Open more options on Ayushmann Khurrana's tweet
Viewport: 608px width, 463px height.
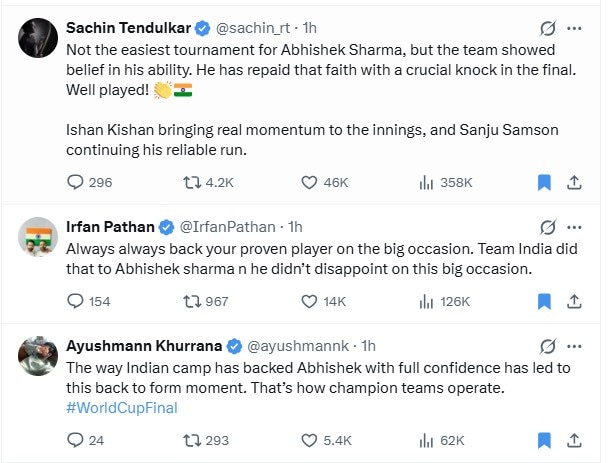click(x=576, y=346)
